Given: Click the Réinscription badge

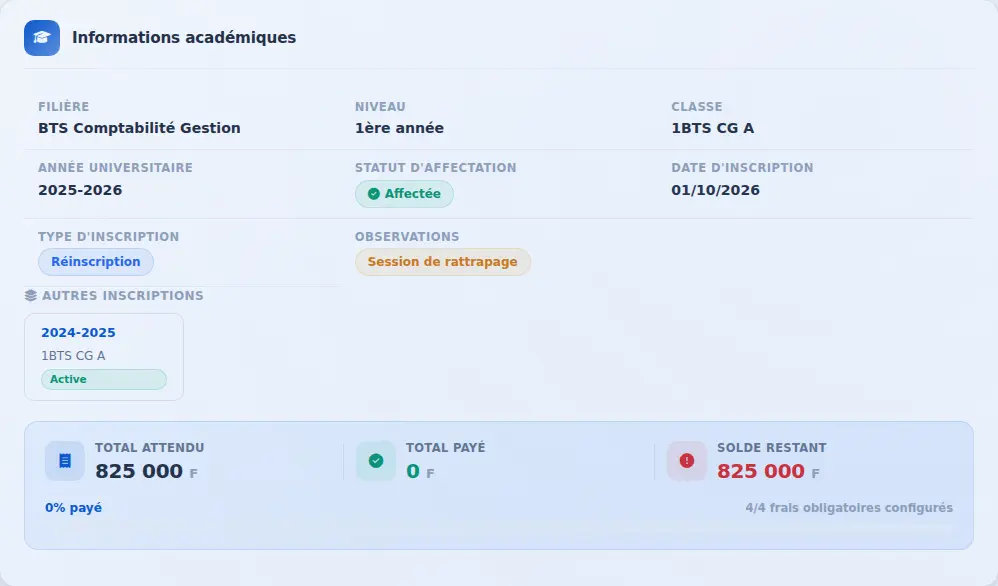Looking at the screenshot, I should [95, 262].
